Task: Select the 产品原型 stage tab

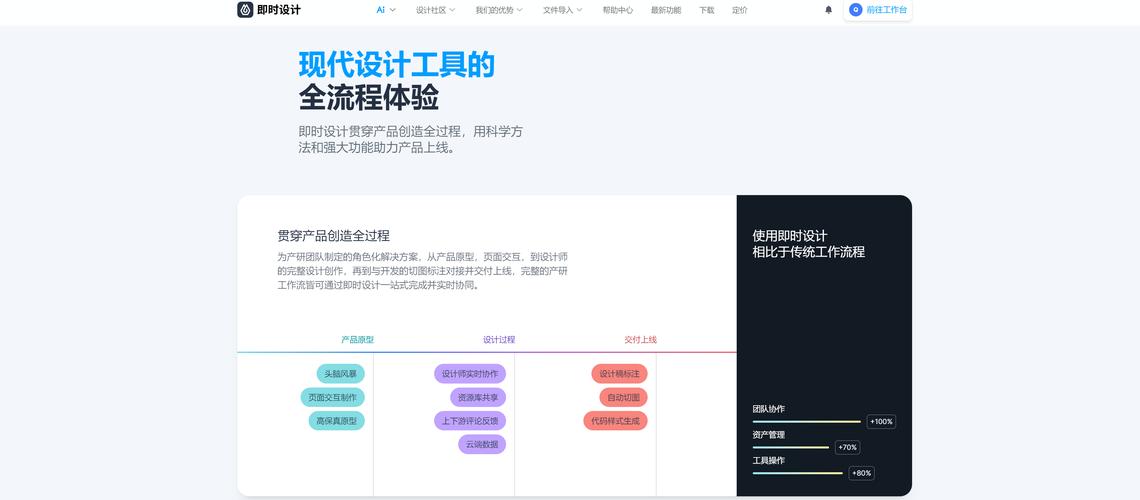Action: point(358,339)
